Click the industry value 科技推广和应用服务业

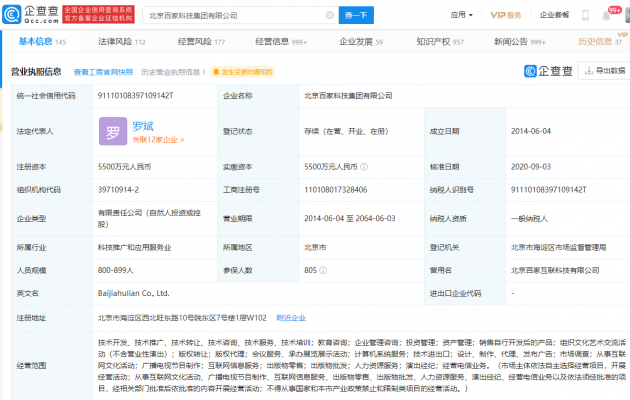point(134,247)
